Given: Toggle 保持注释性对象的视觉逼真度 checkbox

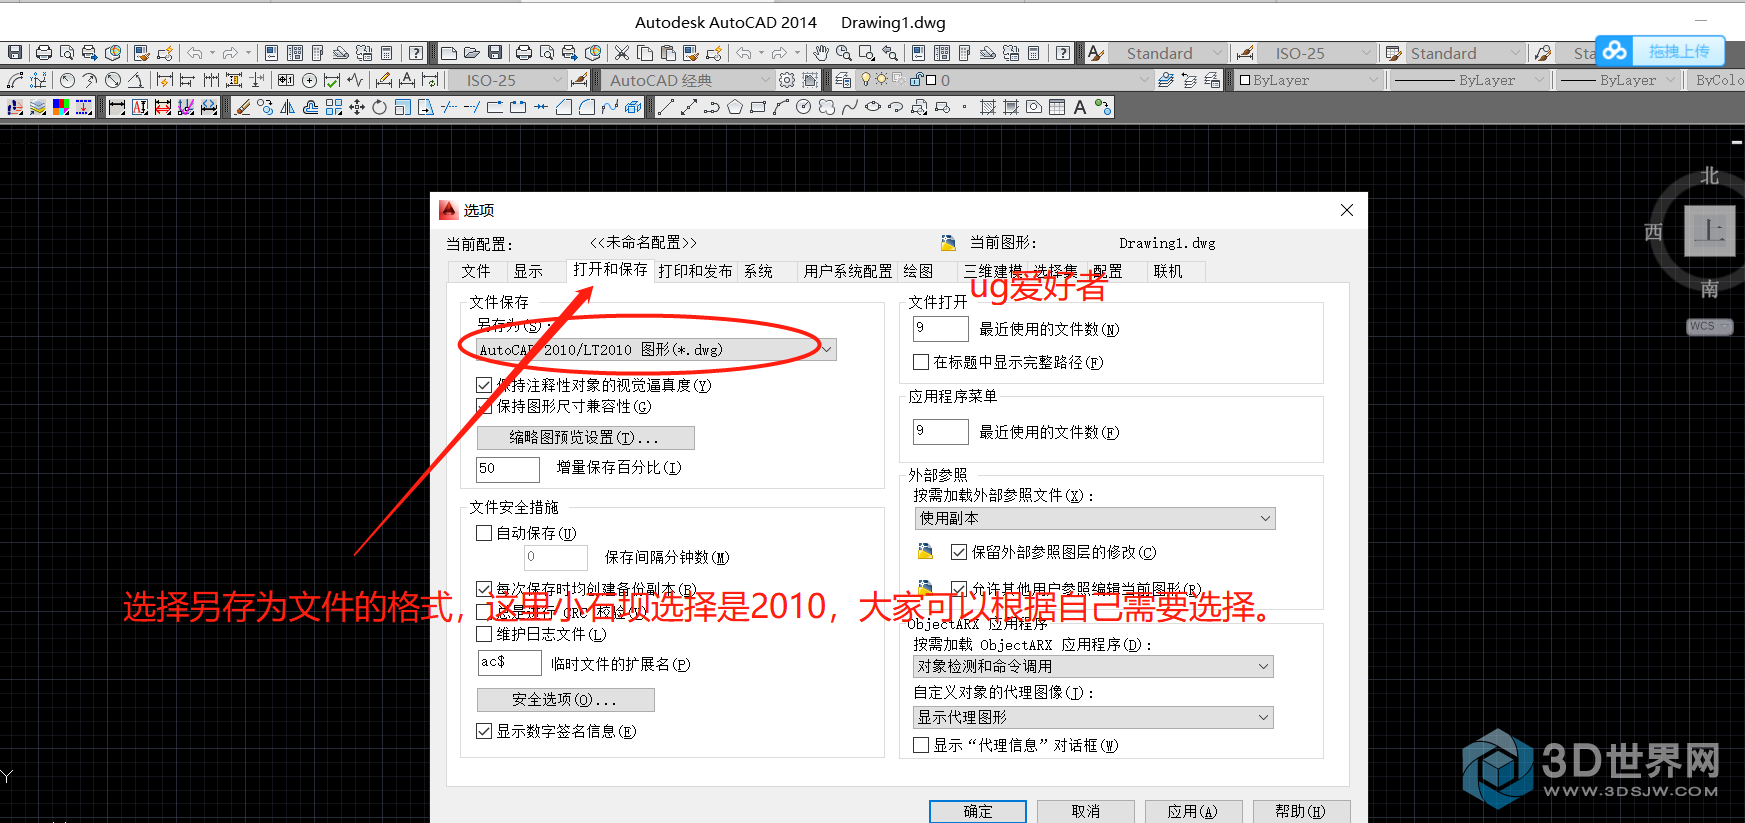Looking at the screenshot, I should click(484, 385).
